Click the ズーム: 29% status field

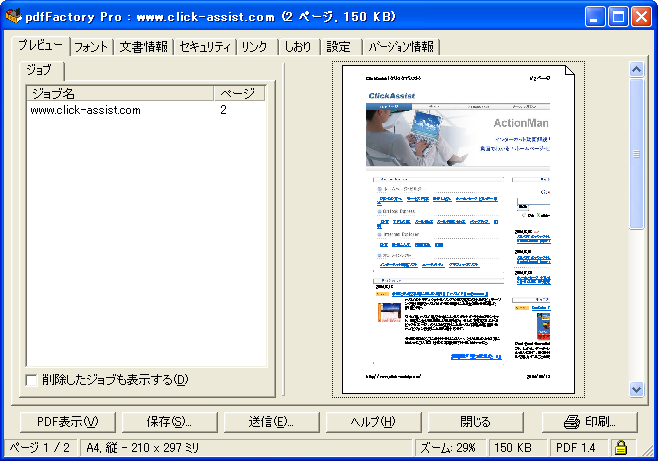(450, 448)
